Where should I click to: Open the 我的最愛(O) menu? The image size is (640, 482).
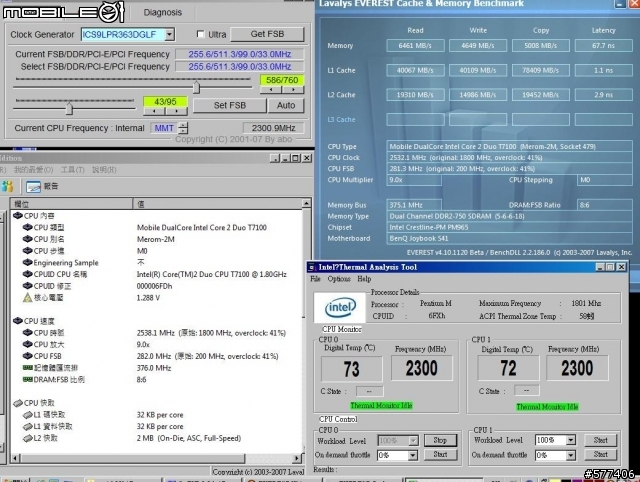pyautogui.click(x=33, y=170)
